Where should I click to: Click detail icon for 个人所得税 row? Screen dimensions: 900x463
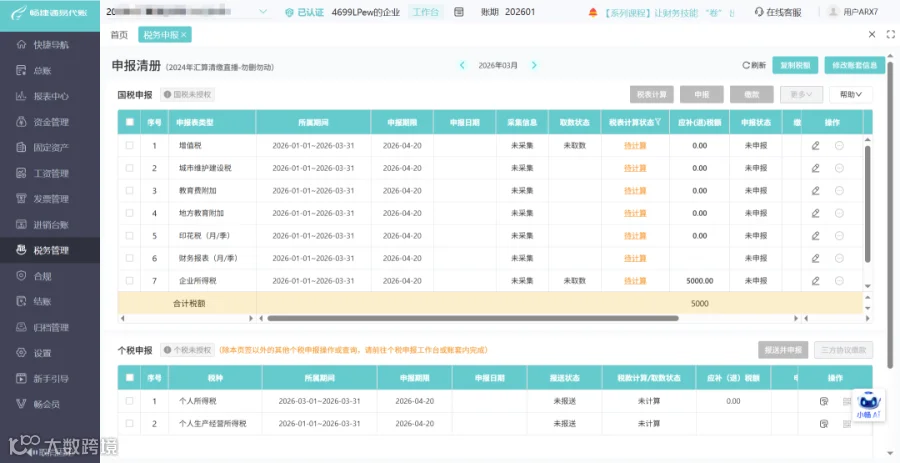click(824, 401)
